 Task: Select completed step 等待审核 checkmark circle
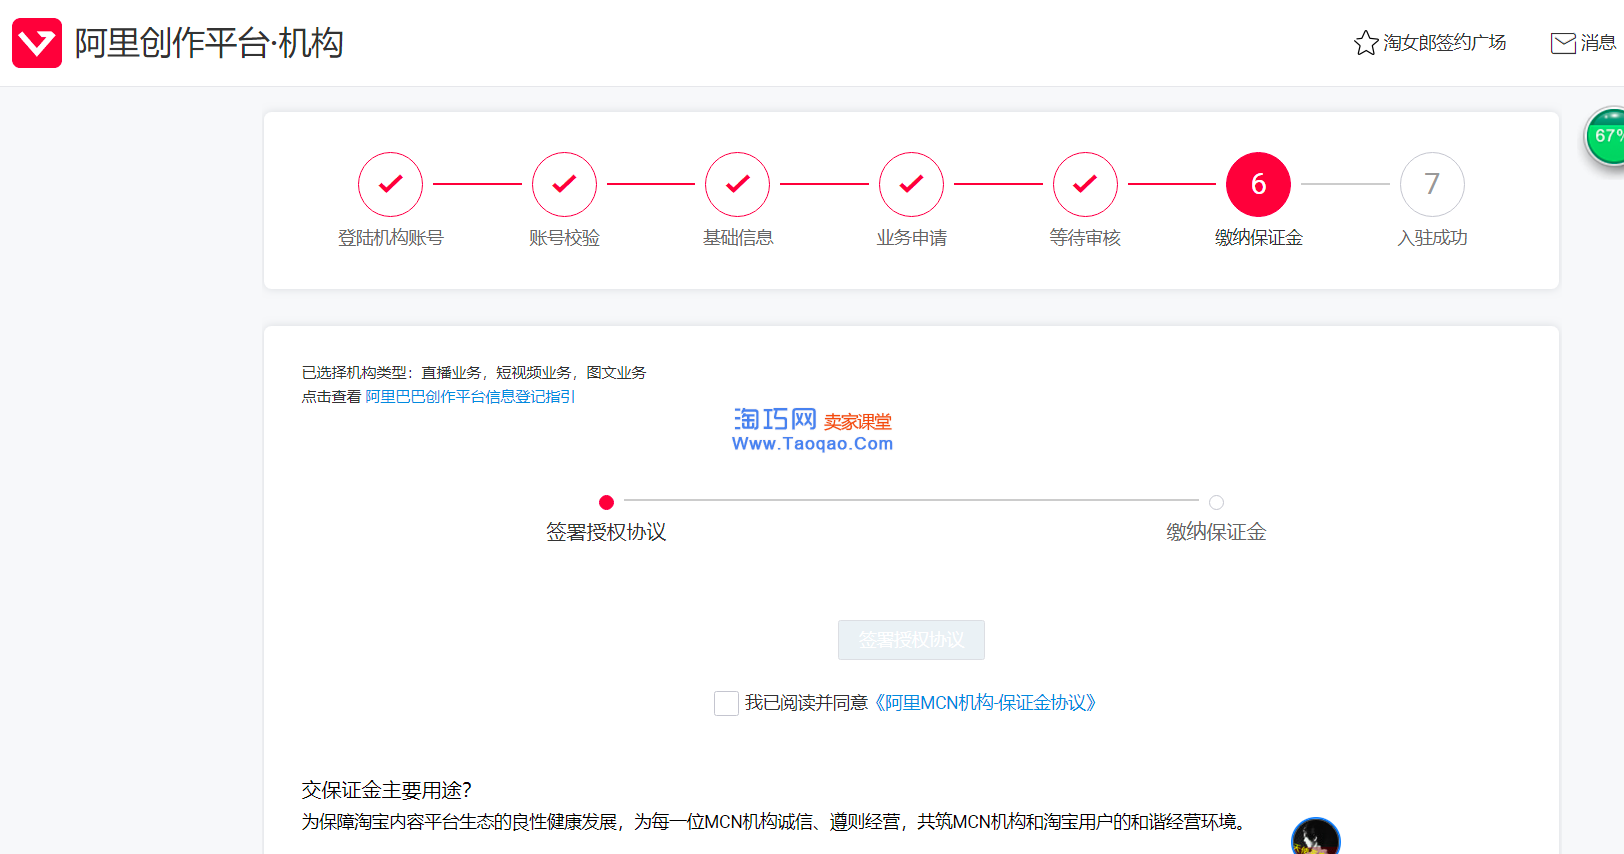pos(1085,184)
